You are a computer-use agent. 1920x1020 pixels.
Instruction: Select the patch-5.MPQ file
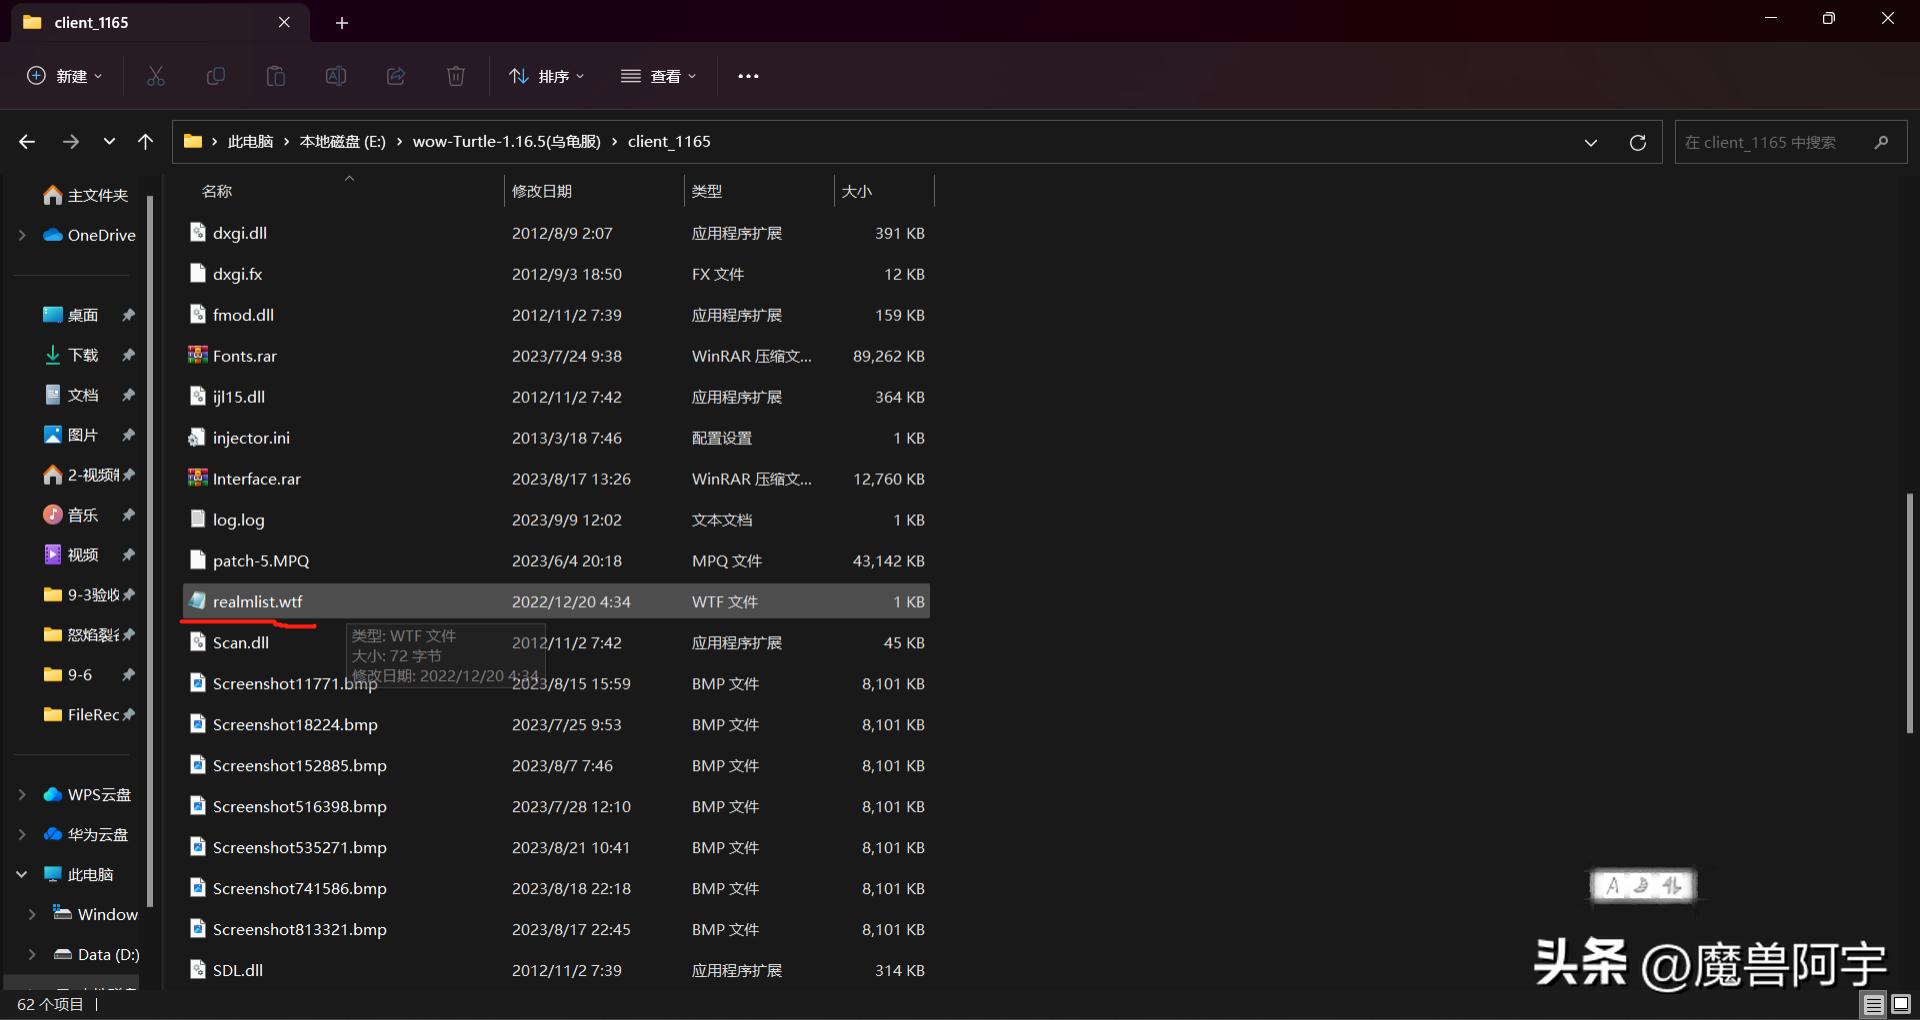click(x=261, y=561)
